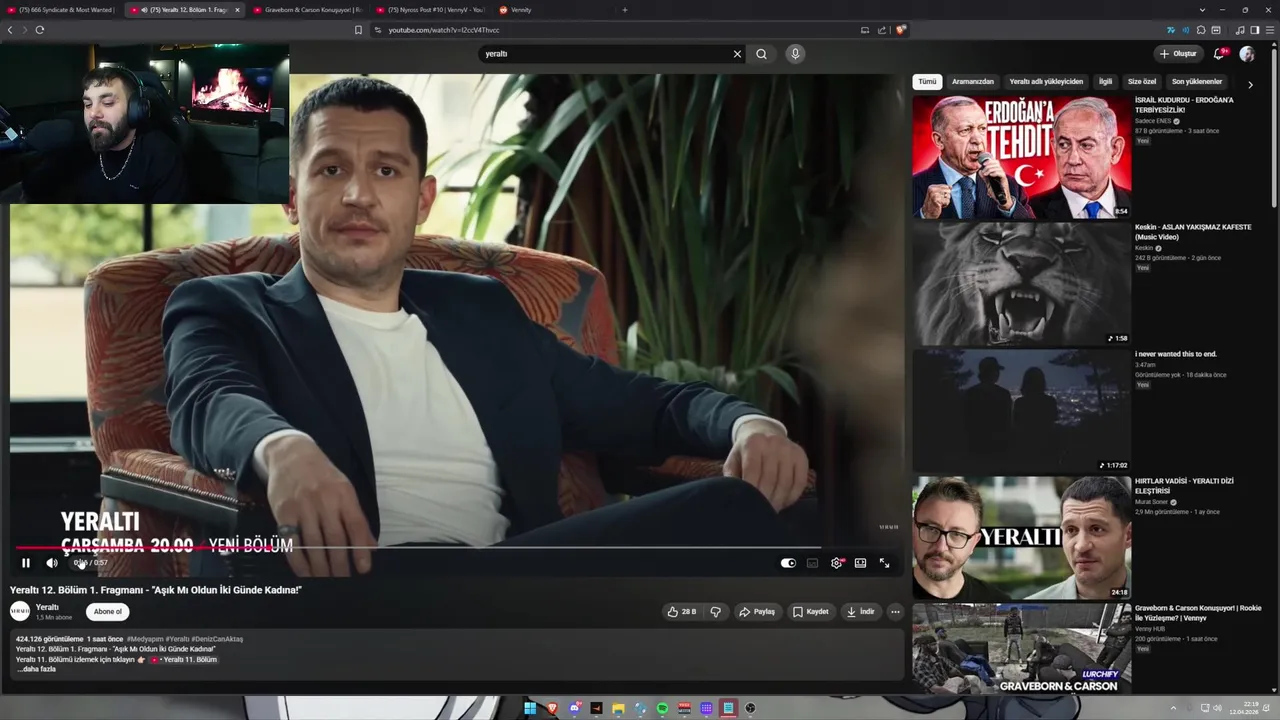The width and height of the screenshot is (1280, 720).
Task: Subscribe with the Abone ol button
Action: (108, 611)
